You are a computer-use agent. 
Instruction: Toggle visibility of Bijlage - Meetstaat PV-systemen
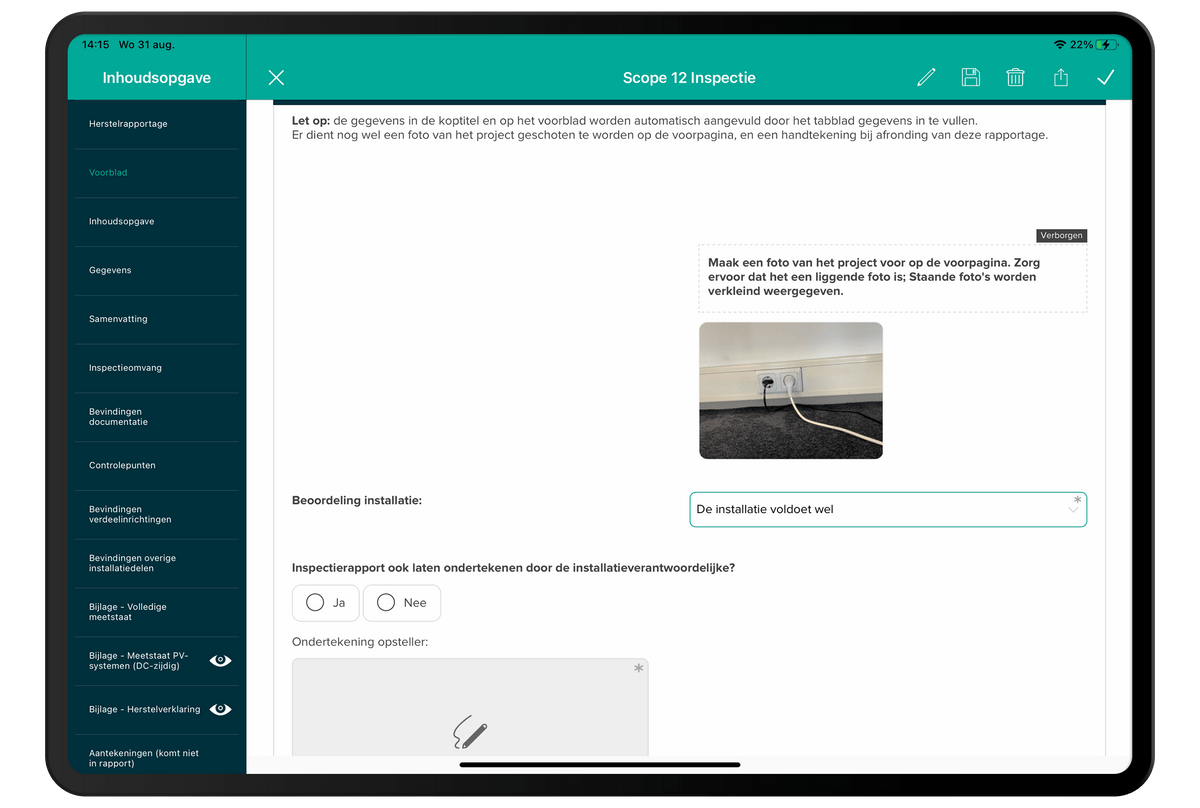pos(221,661)
